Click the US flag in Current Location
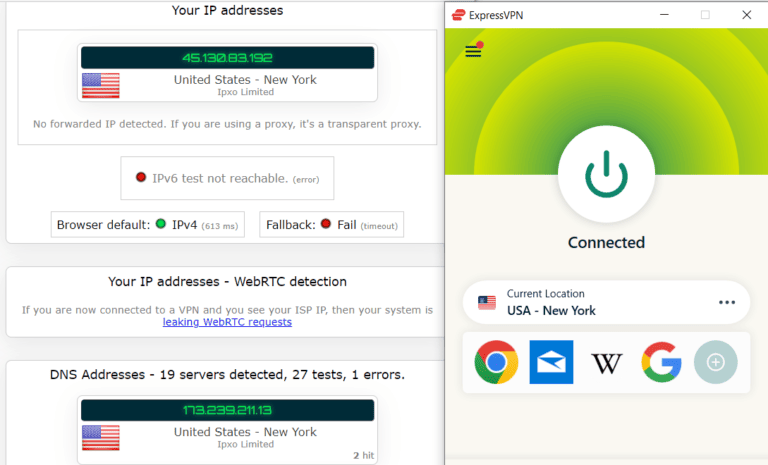The image size is (768, 465). pyautogui.click(x=487, y=303)
